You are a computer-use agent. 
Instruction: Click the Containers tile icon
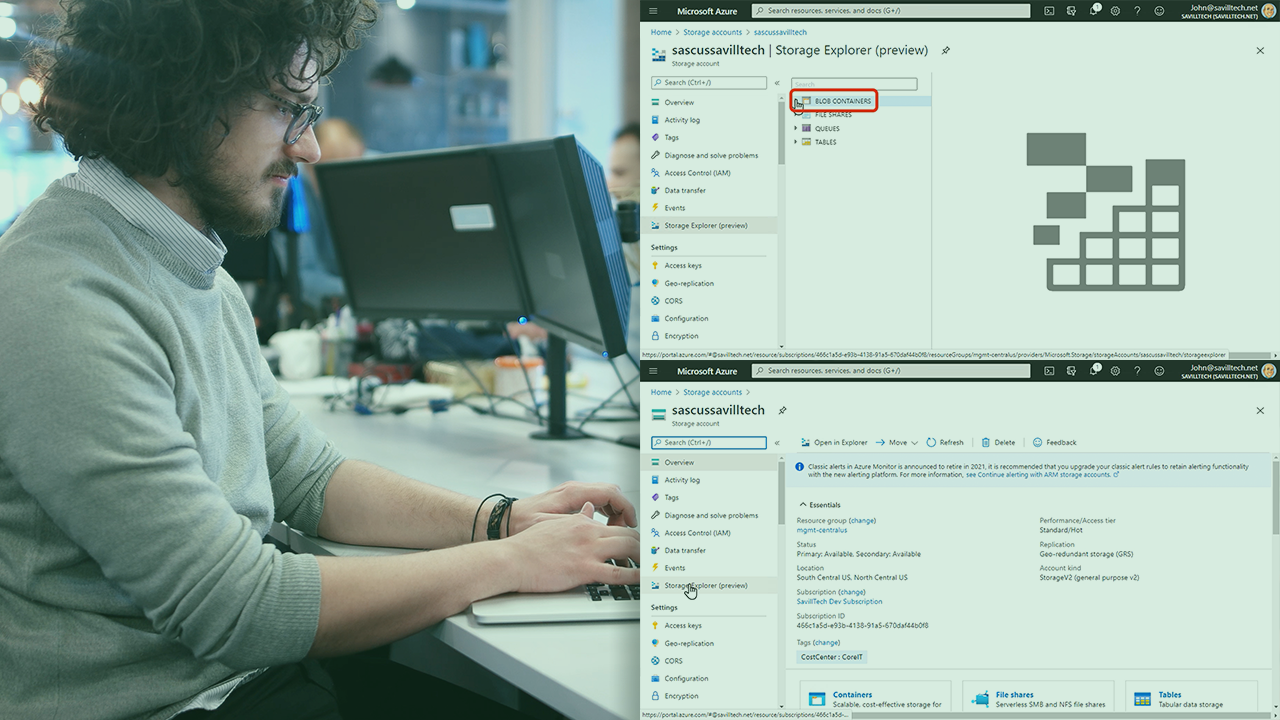[817, 699]
